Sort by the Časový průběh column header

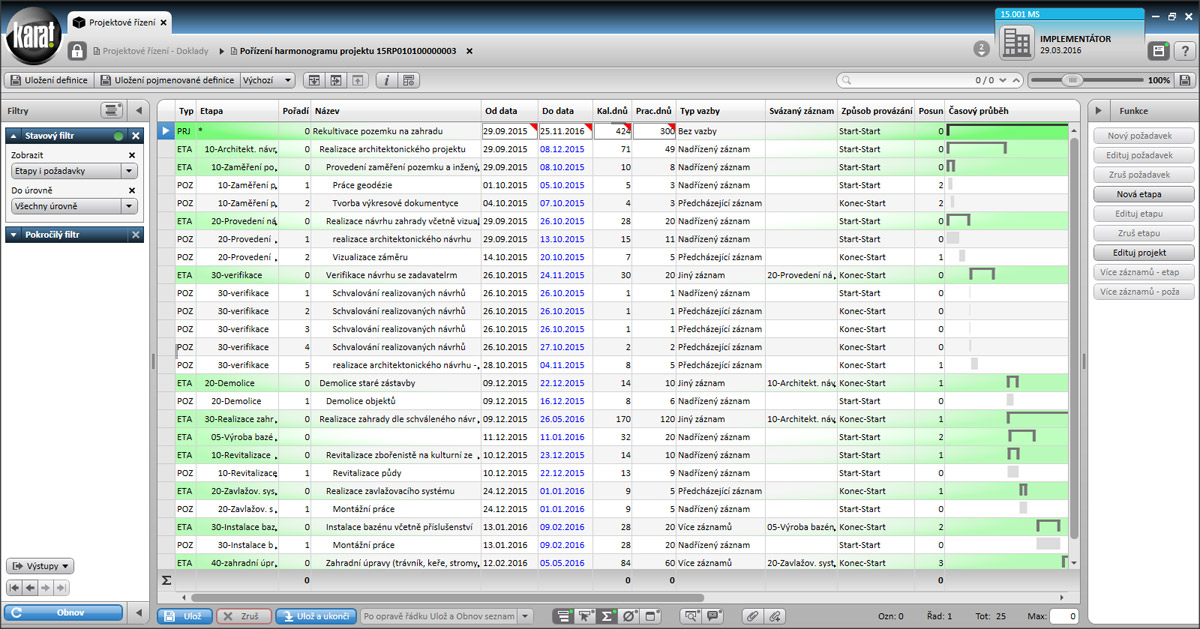[x=1008, y=111]
